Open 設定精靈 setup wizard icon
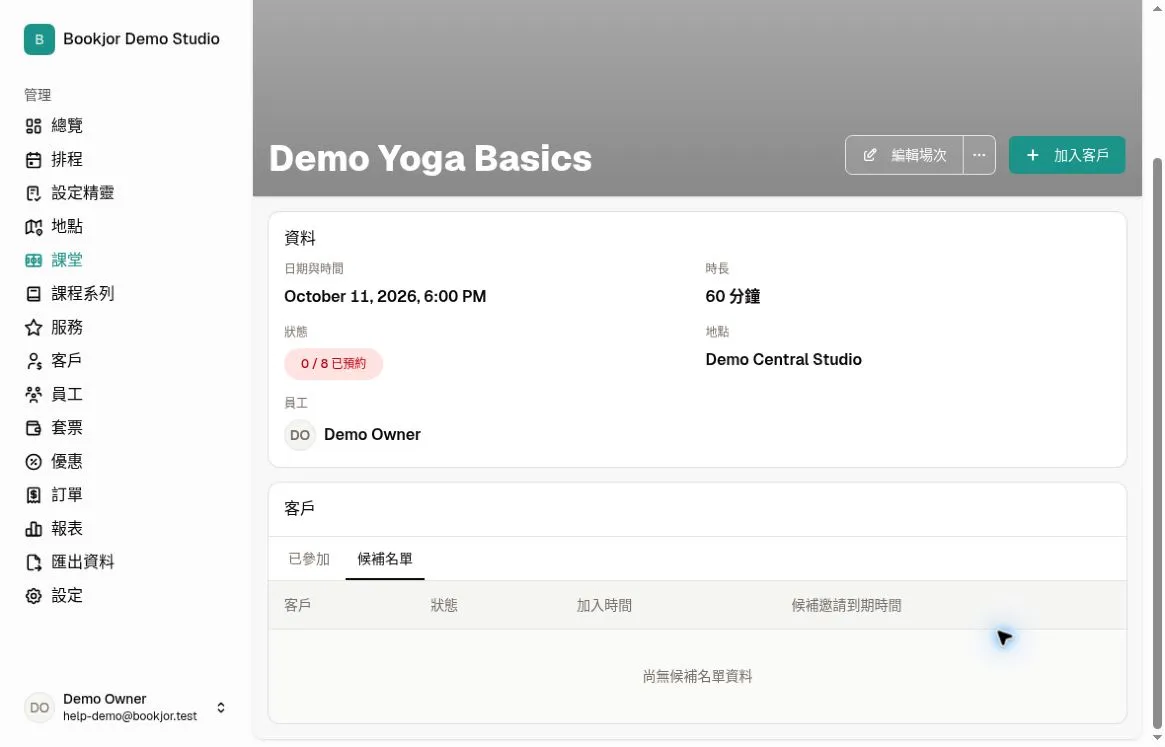Screen dimensions: 1165x747 [33, 193]
